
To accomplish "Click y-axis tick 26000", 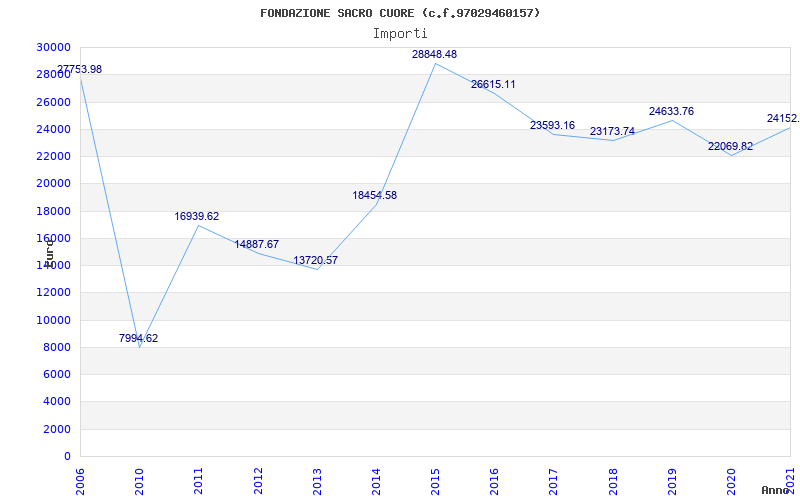I will pos(54,102).
